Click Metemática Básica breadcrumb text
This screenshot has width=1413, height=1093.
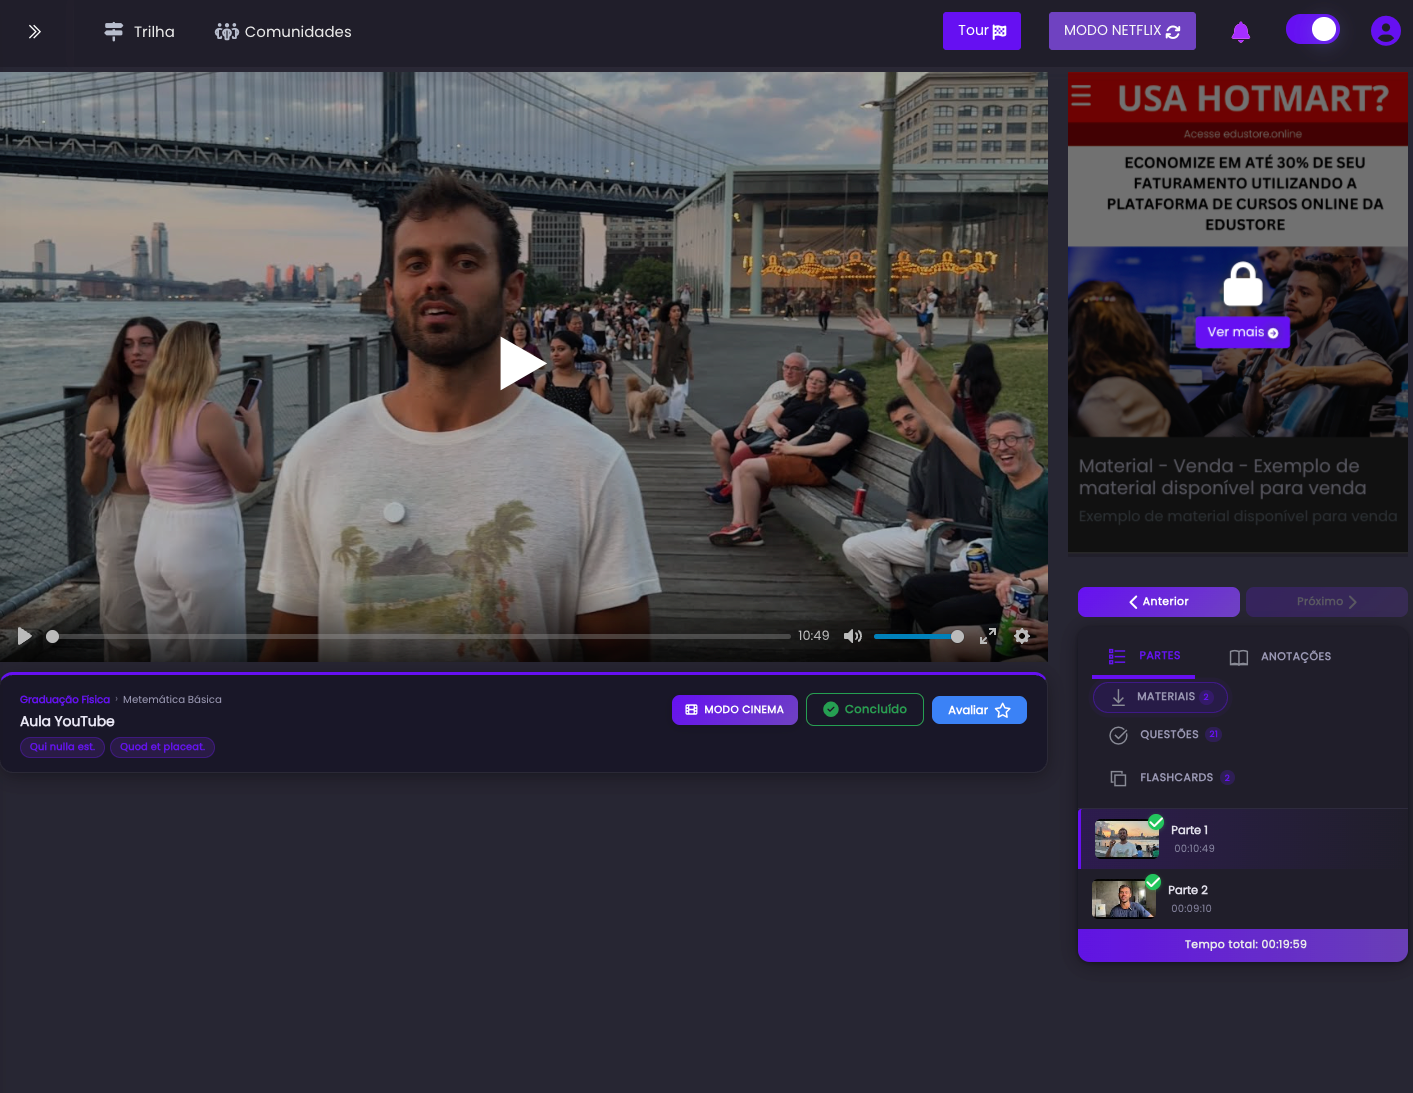click(172, 700)
